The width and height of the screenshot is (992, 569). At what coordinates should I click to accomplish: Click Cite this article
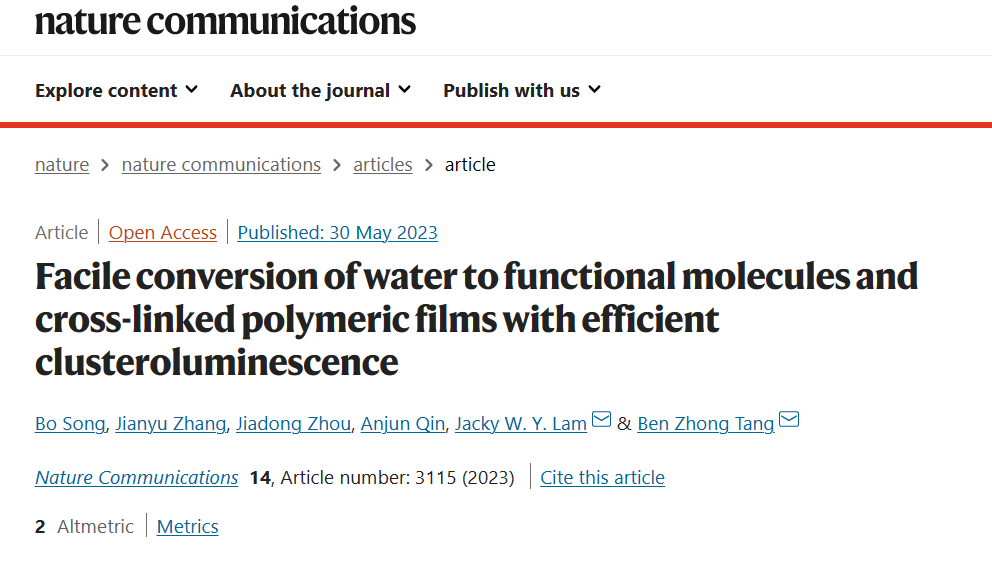(602, 477)
